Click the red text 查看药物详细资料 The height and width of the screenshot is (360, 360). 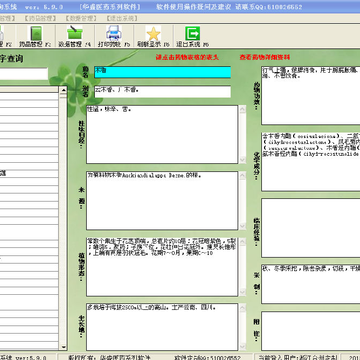265,57
